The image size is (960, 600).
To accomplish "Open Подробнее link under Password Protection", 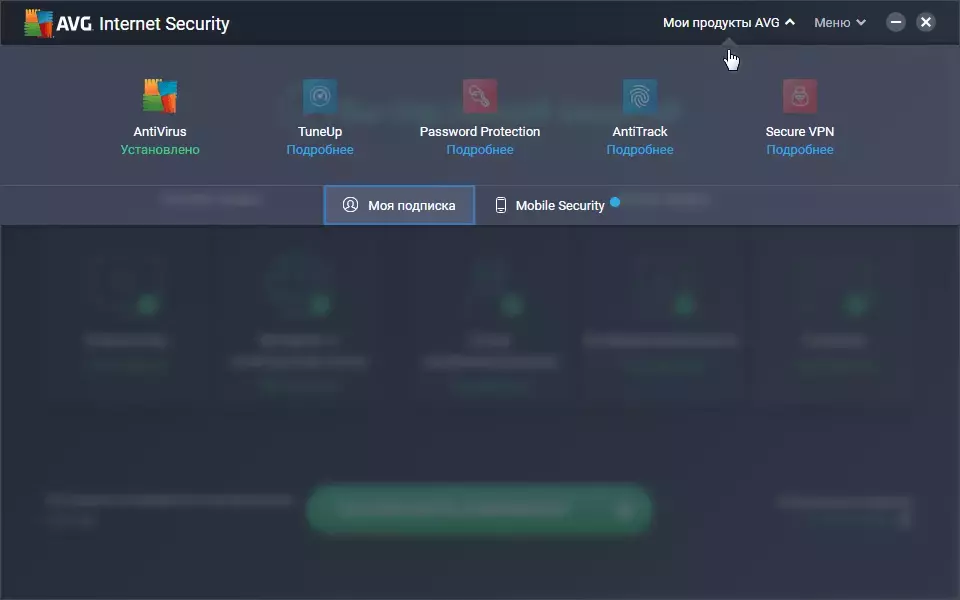I will (x=480, y=149).
